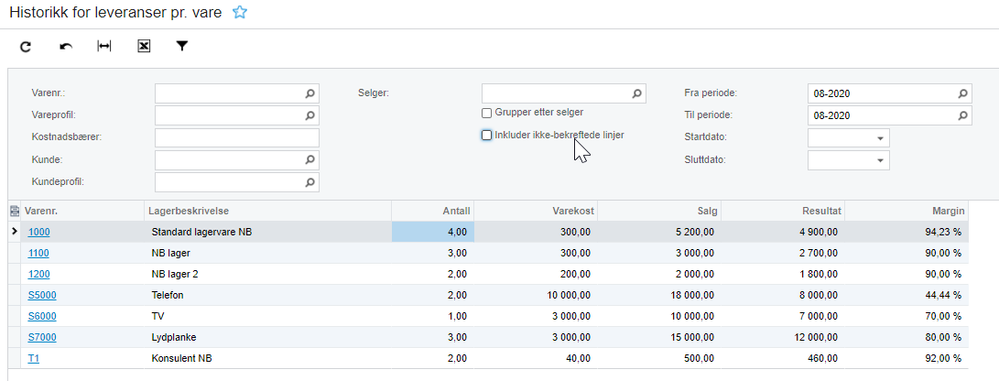
Task: Tick Inkluder ikke-bekreftede linjer checkbox
Action: point(487,135)
